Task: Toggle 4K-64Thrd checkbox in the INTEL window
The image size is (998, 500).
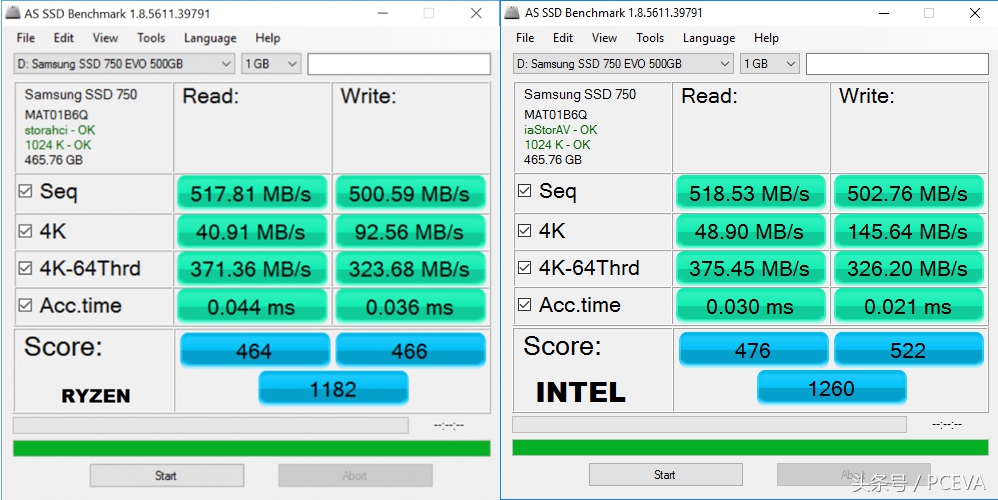Action: 524,267
